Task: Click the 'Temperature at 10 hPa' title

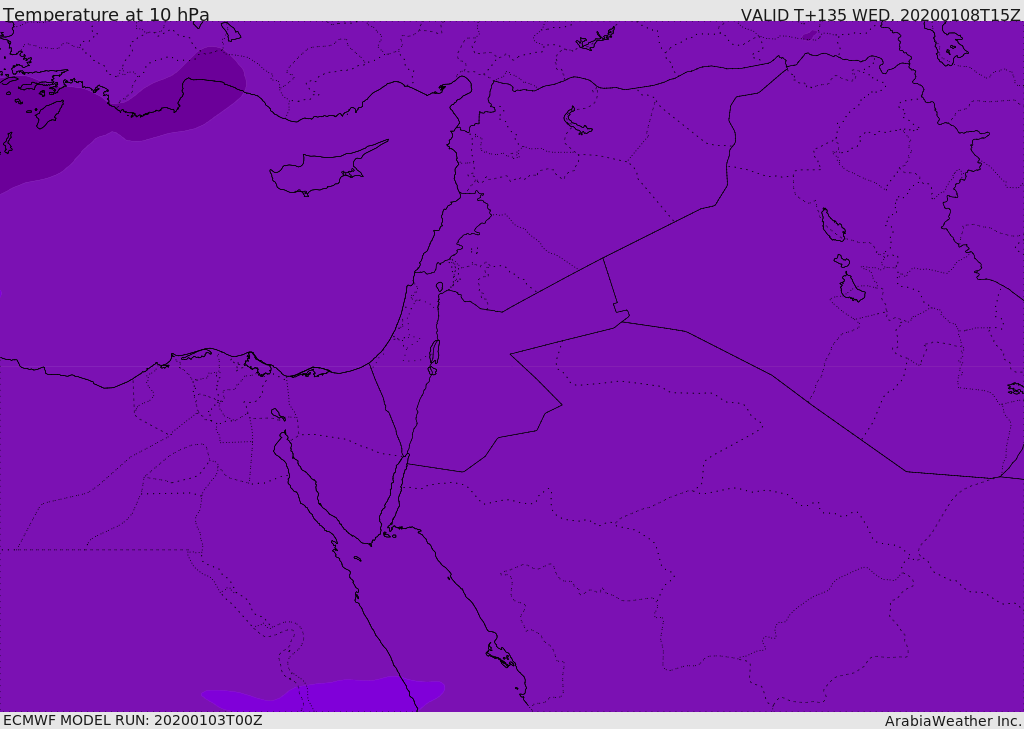Action: click(106, 14)
